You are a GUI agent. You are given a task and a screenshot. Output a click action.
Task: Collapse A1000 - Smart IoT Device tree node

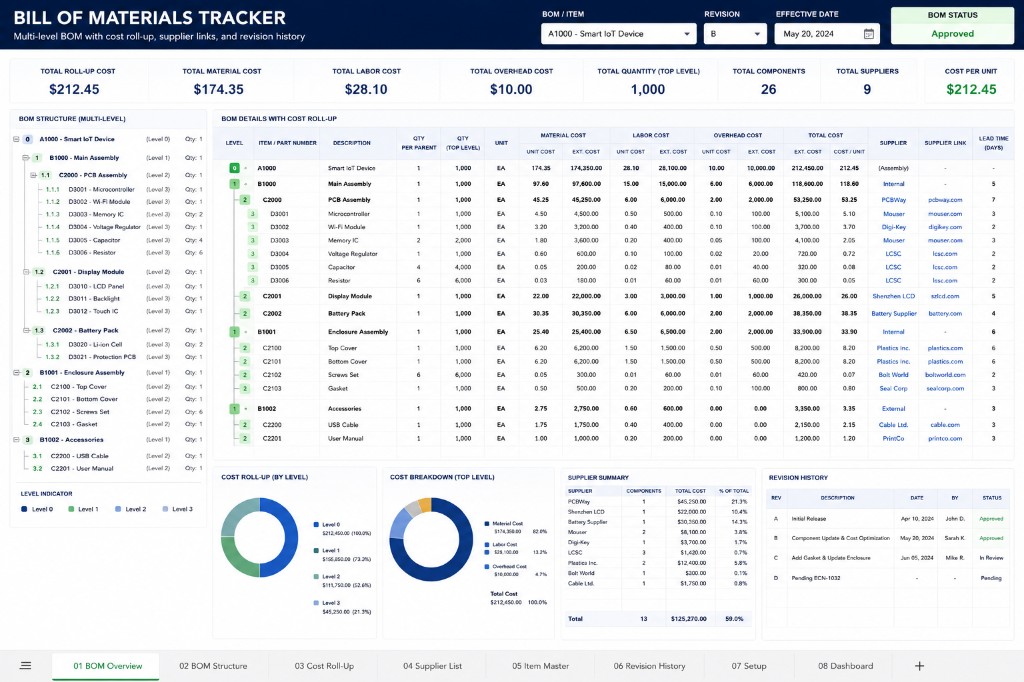(16, 139)
